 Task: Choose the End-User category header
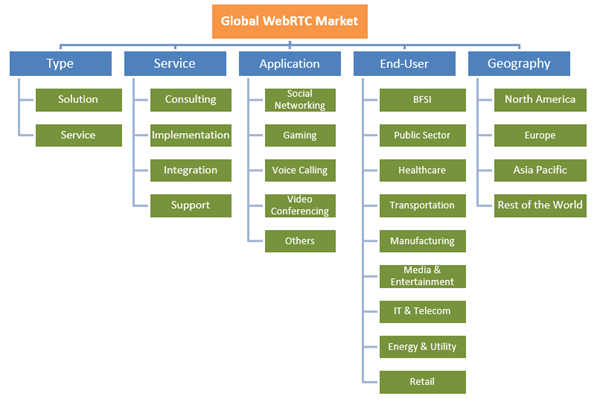pyautogui.click(x=405, y=64)
